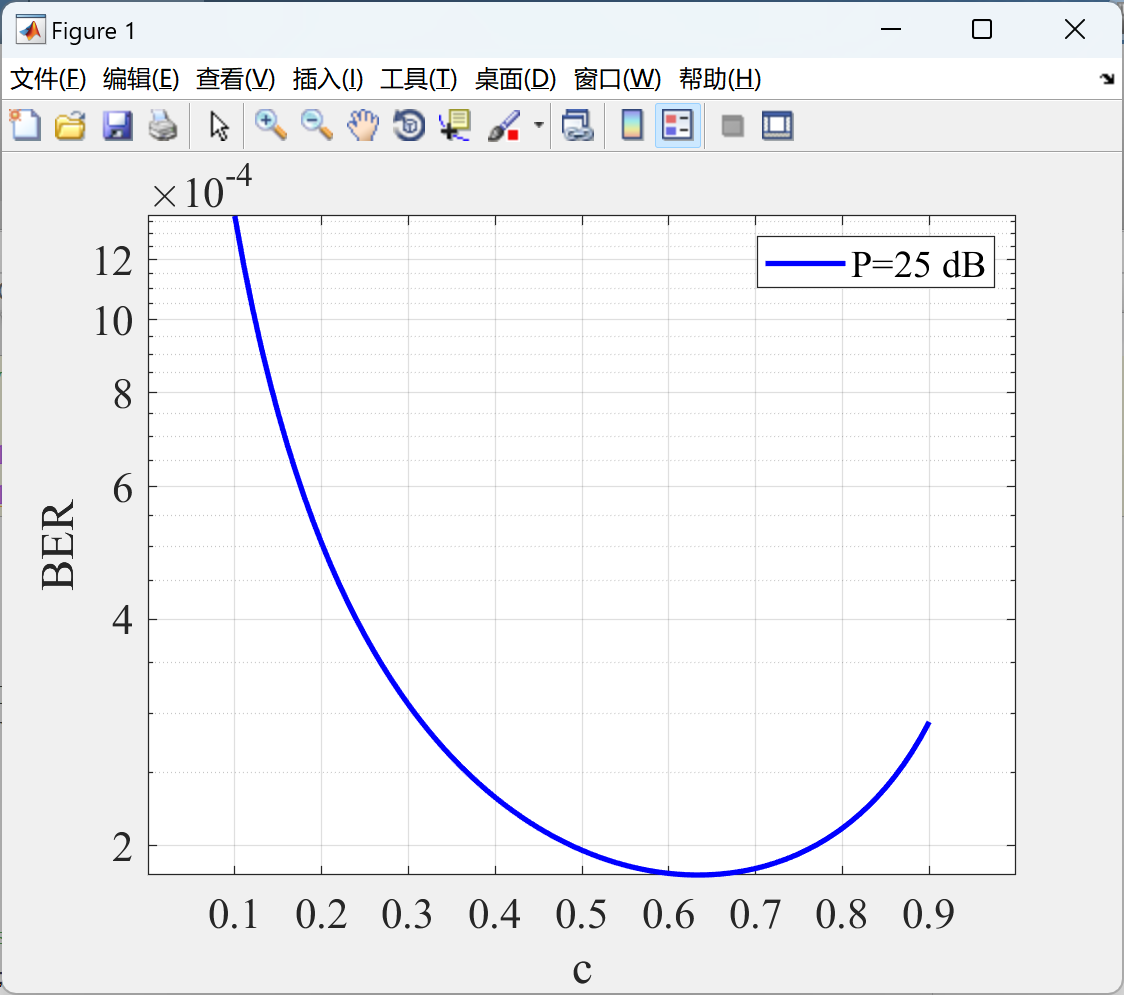Expand the Brush color dropdown arrow

click(538, 125)
